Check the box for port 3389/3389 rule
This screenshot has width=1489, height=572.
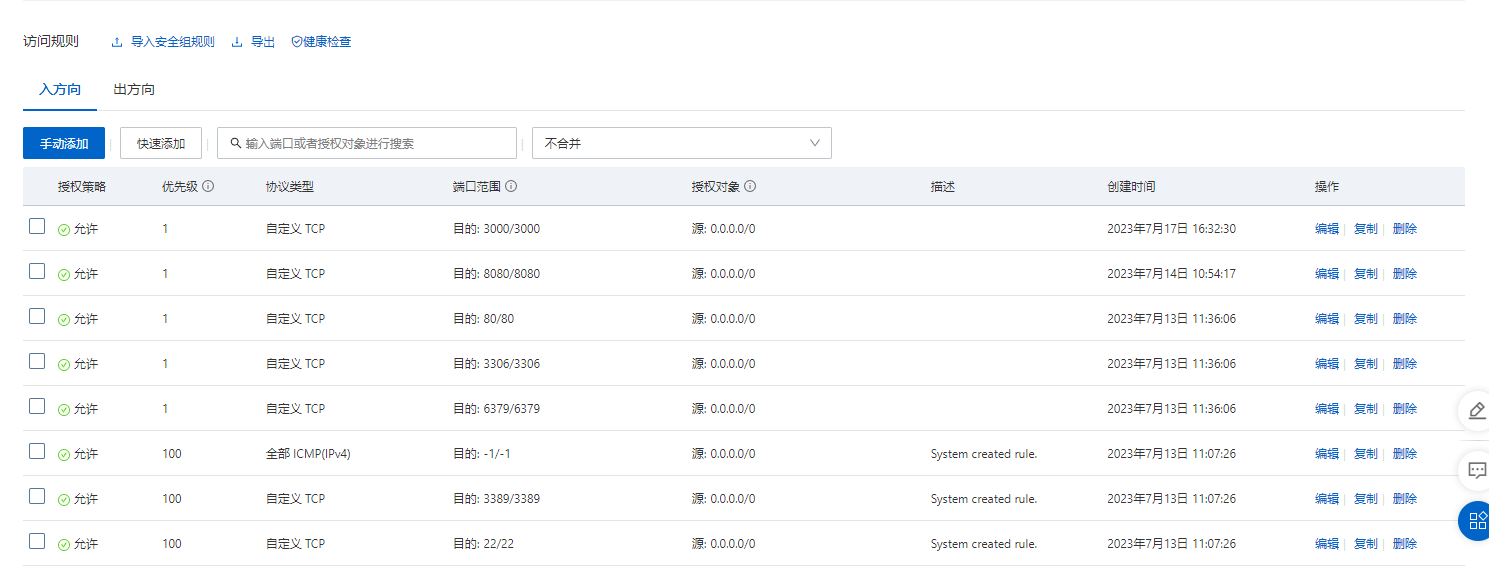(x=37, y=496)
